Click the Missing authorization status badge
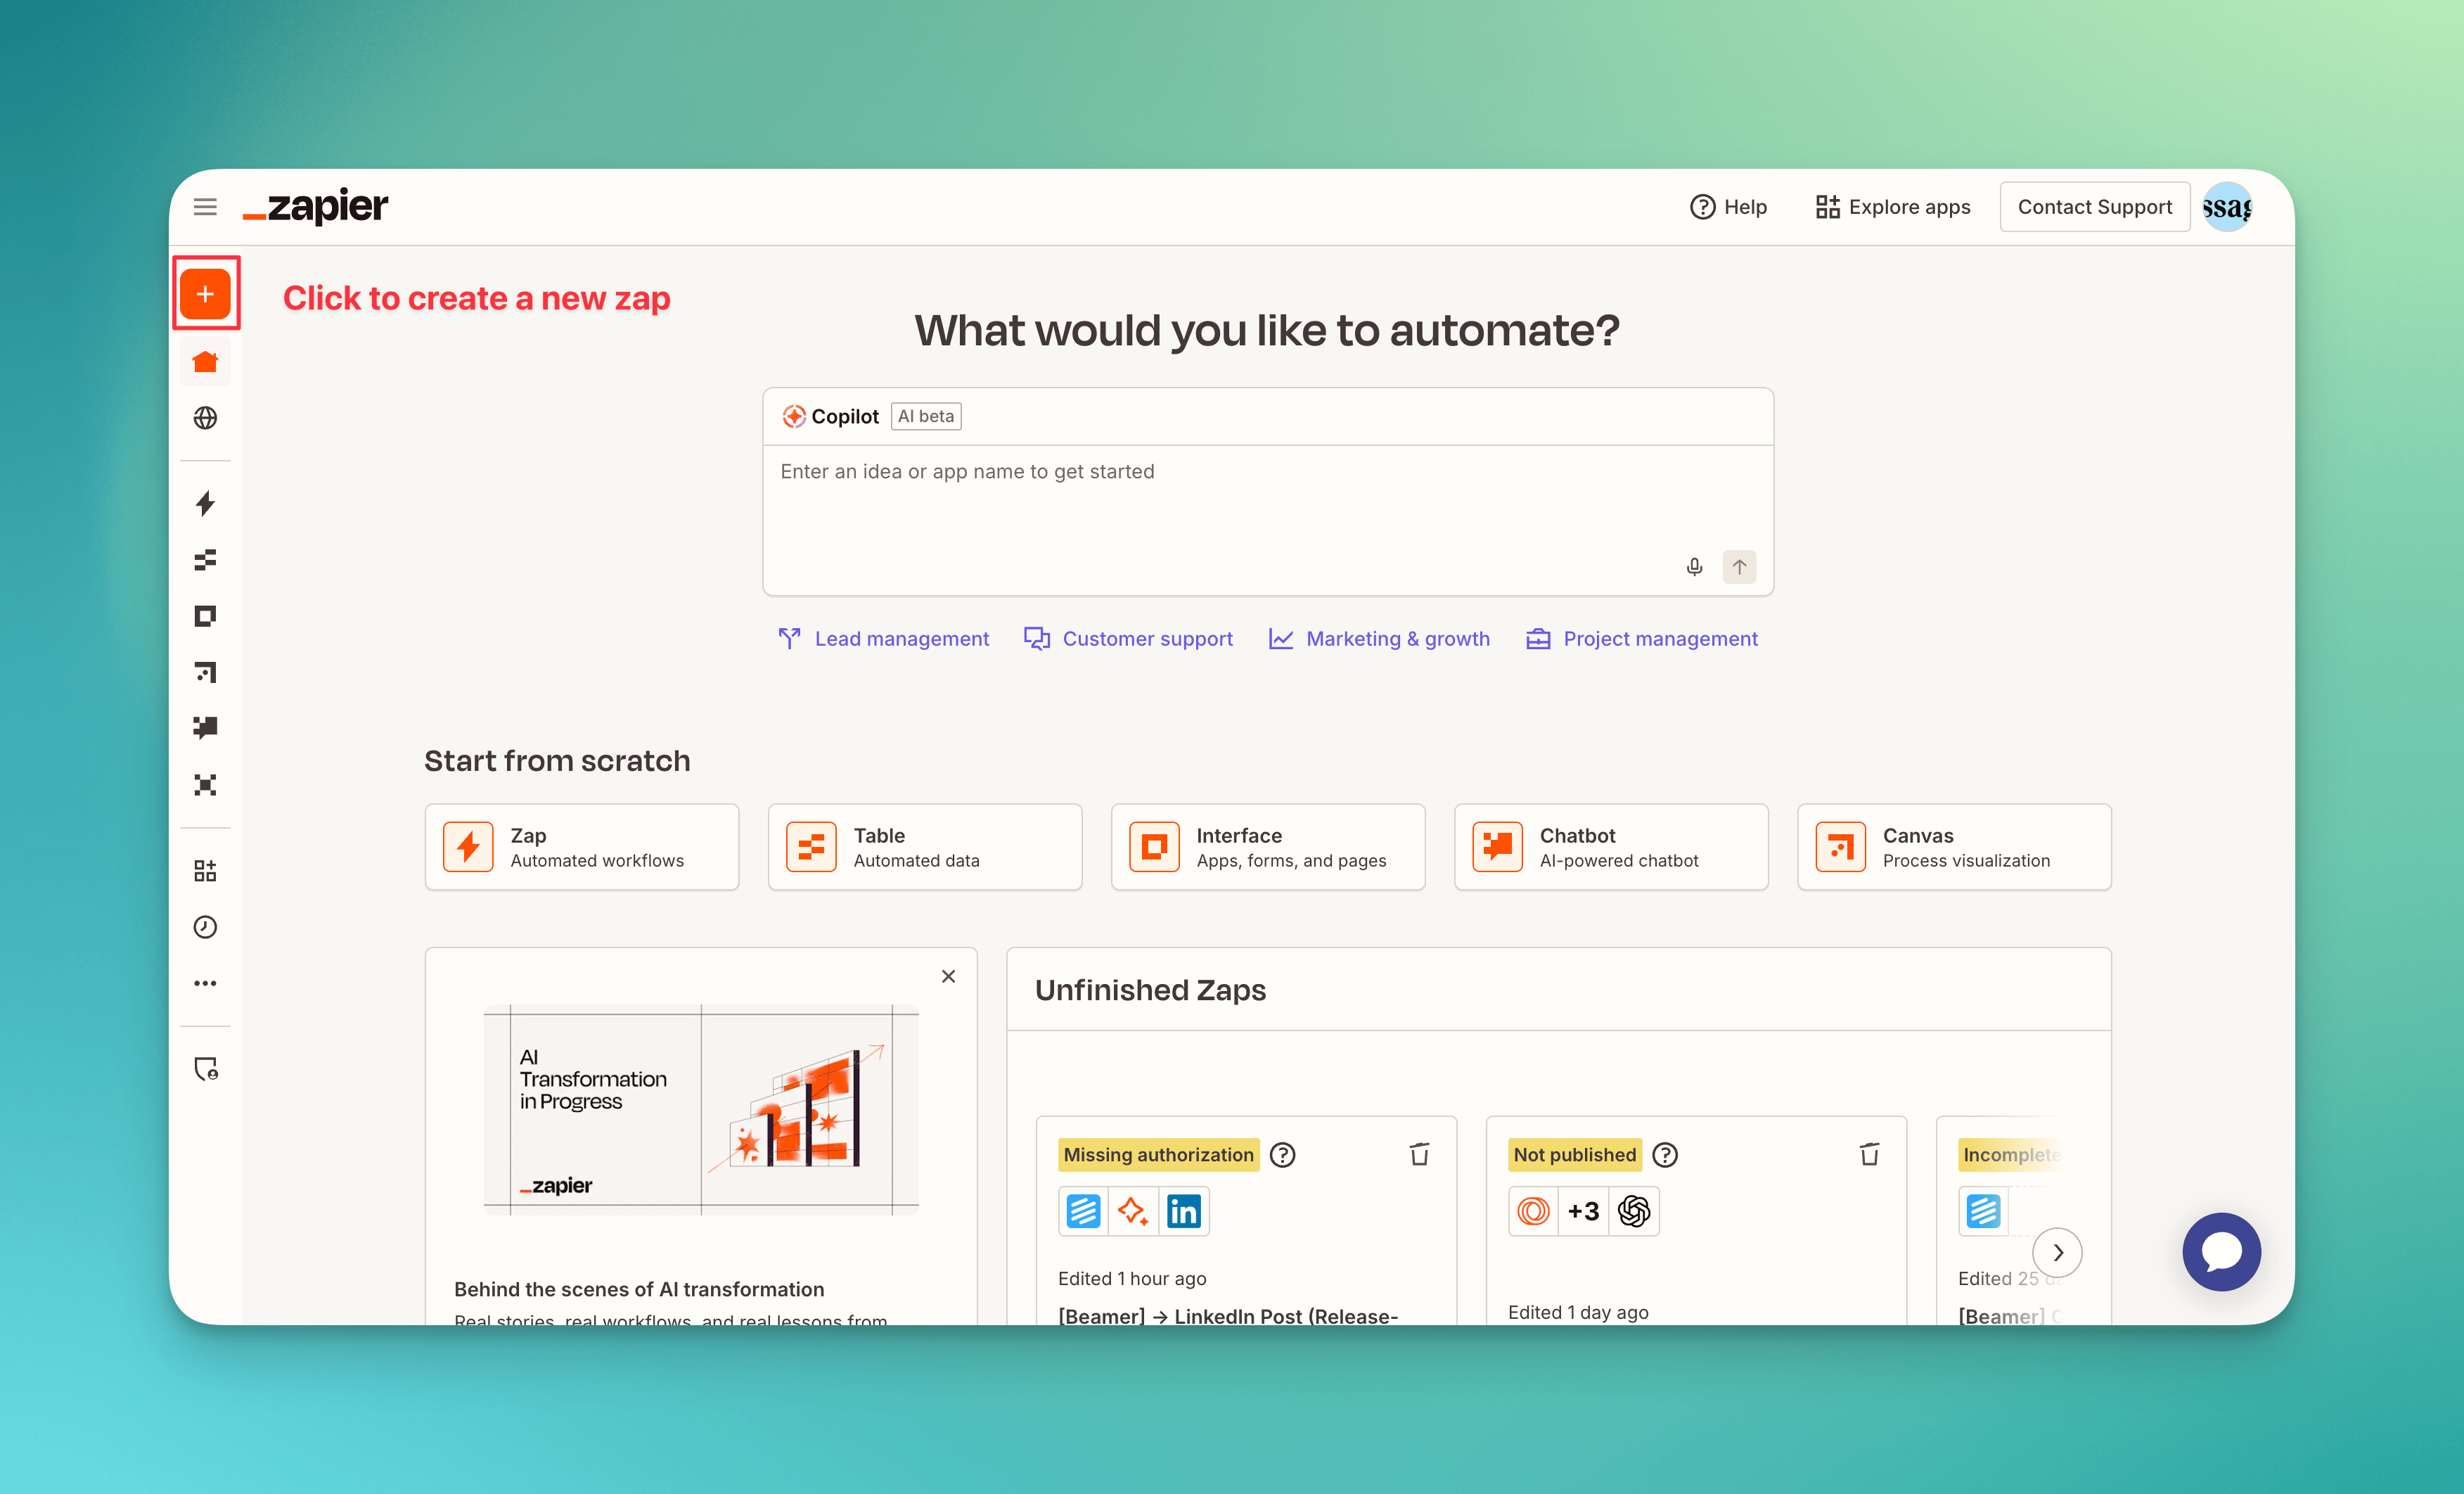This screenshot has height=1494, width=2464. click(x=1158, y=1155)
